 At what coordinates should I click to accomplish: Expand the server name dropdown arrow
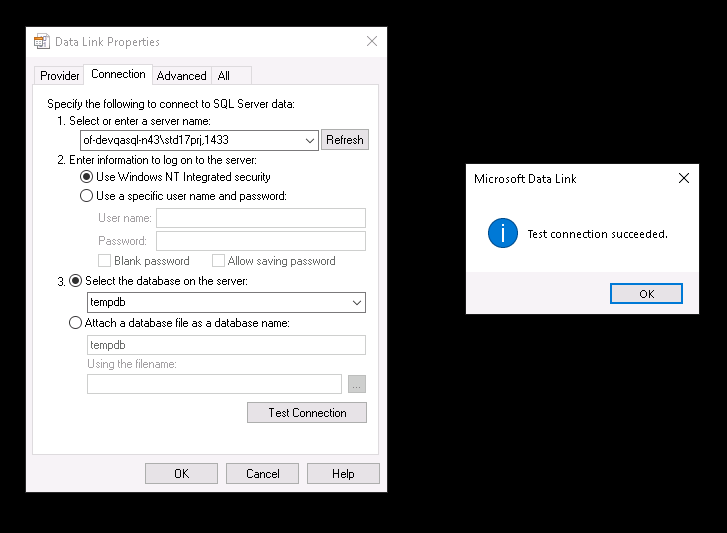(x=310, y=140)
